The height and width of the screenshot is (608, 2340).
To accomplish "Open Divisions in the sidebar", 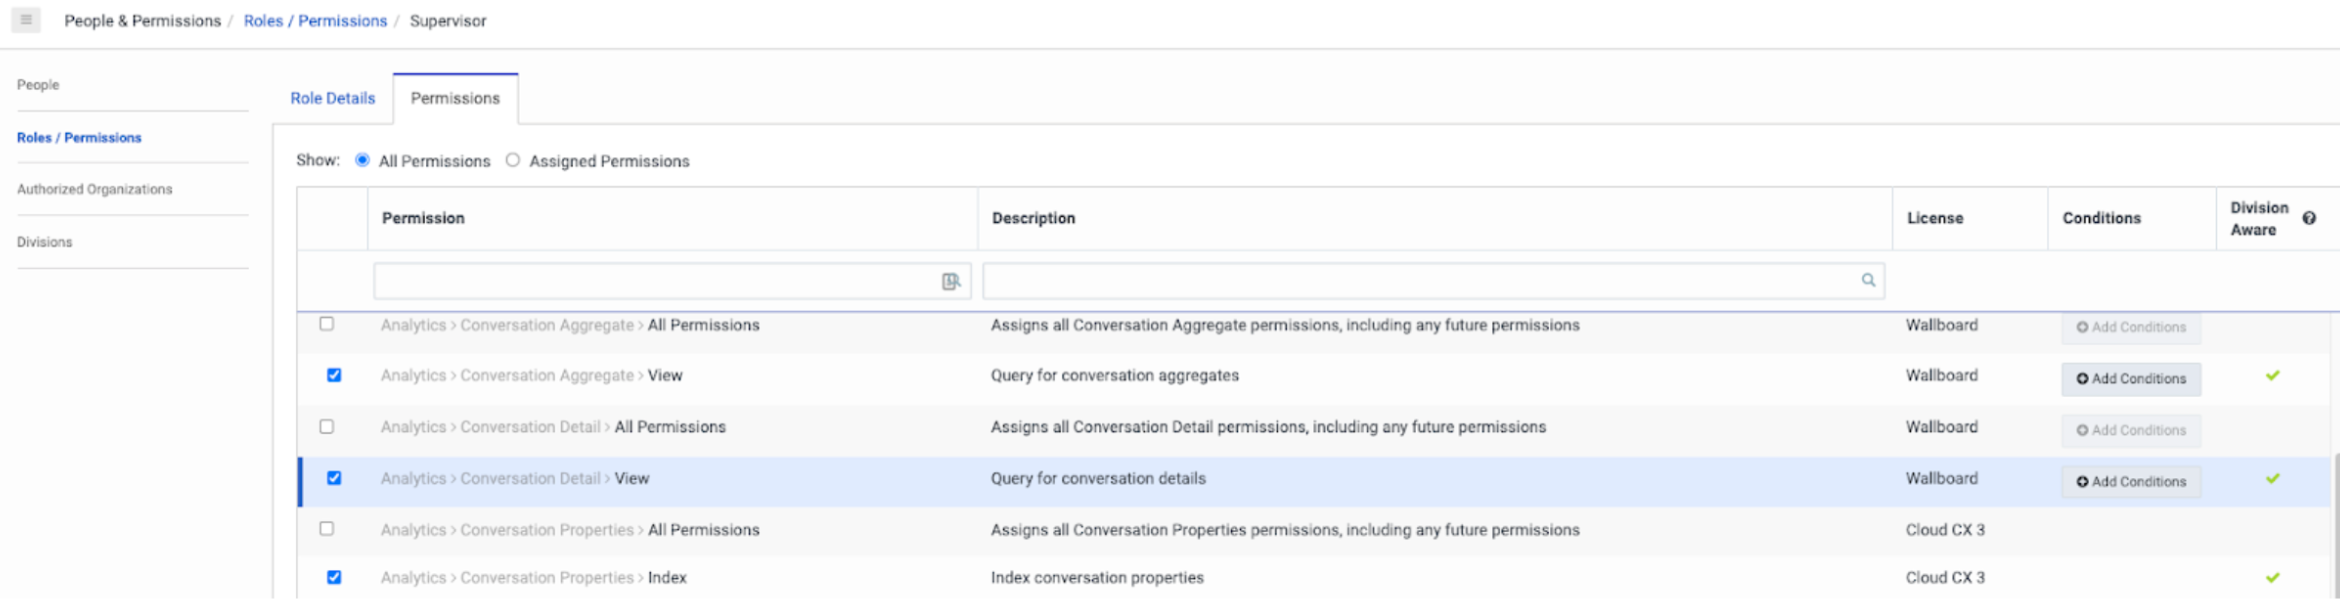I will [x=45, y=242].
